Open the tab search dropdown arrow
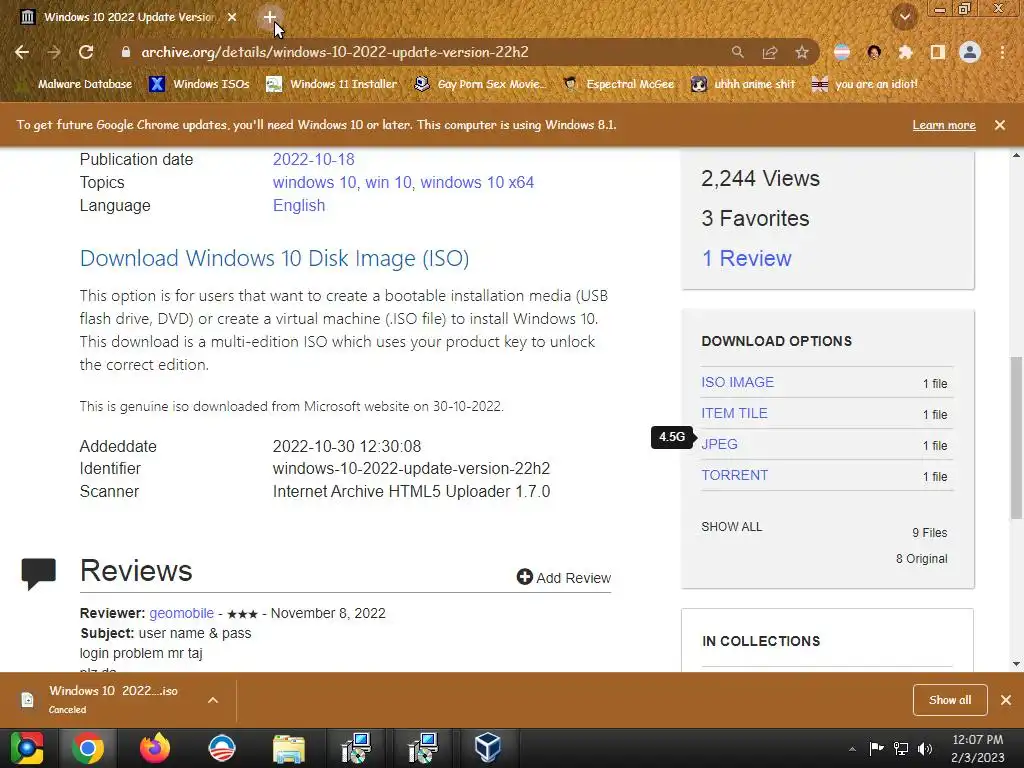 pos(905,17)
